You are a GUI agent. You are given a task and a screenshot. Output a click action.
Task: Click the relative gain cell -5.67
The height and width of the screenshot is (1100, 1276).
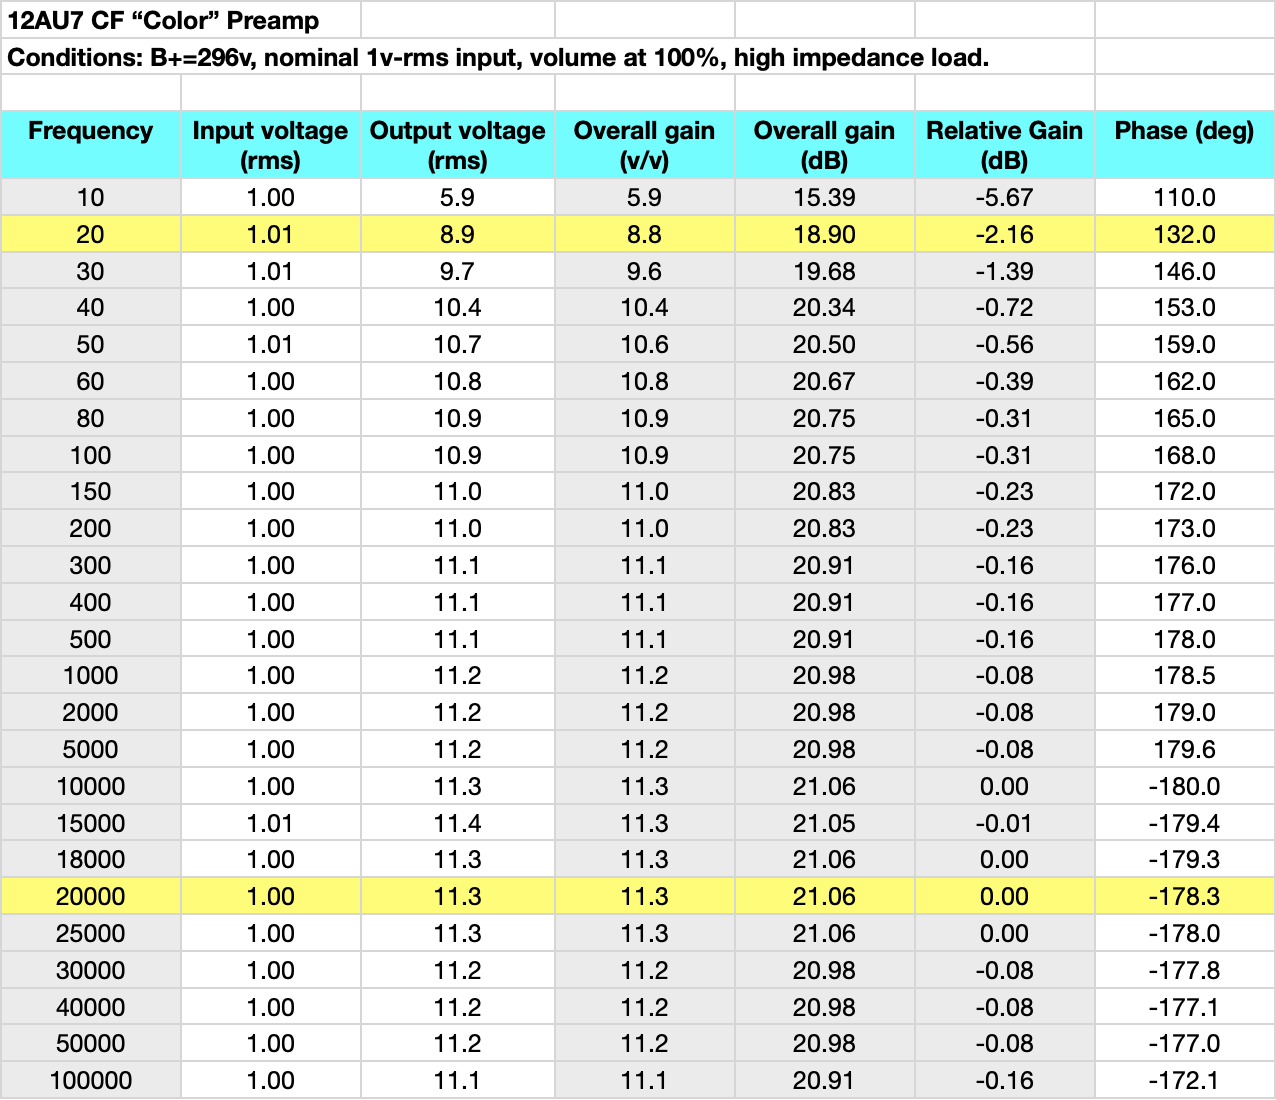coord(1004,197)
